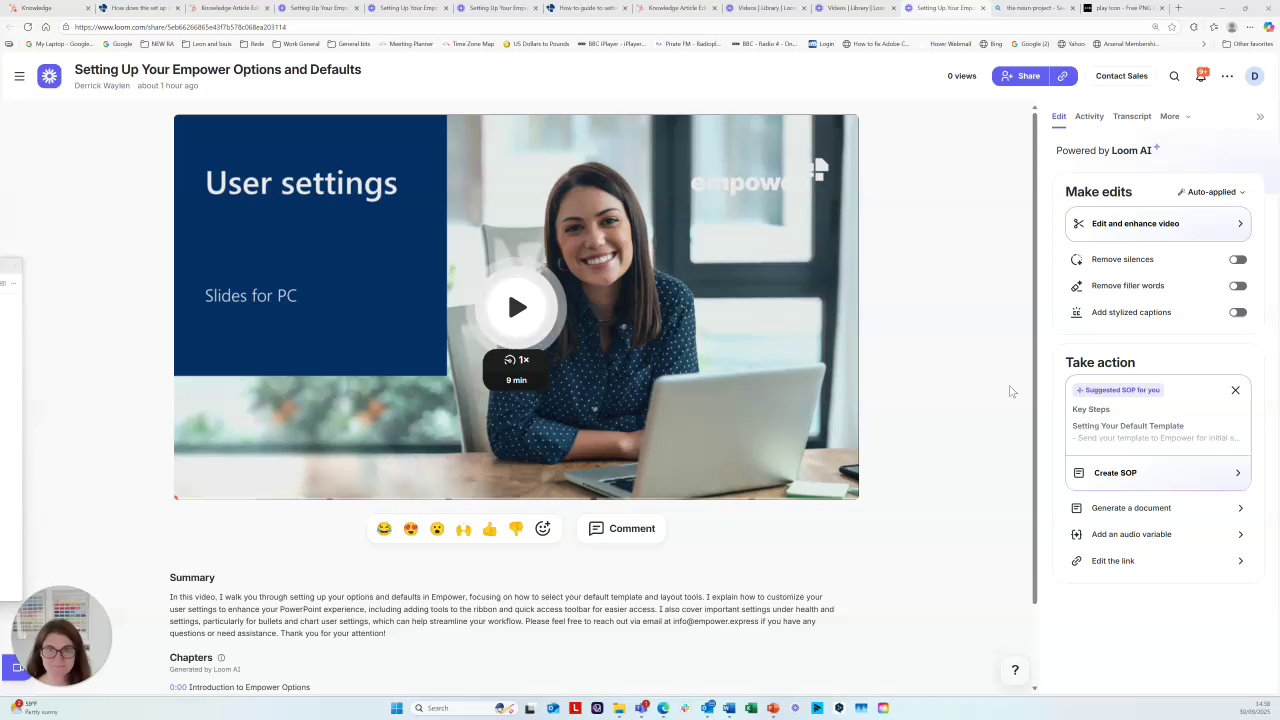Viewport: 1280px width, 720px height.
Task: Toggle Remove silences switch
Action: pyautogui.click(x=1238, y=260)
